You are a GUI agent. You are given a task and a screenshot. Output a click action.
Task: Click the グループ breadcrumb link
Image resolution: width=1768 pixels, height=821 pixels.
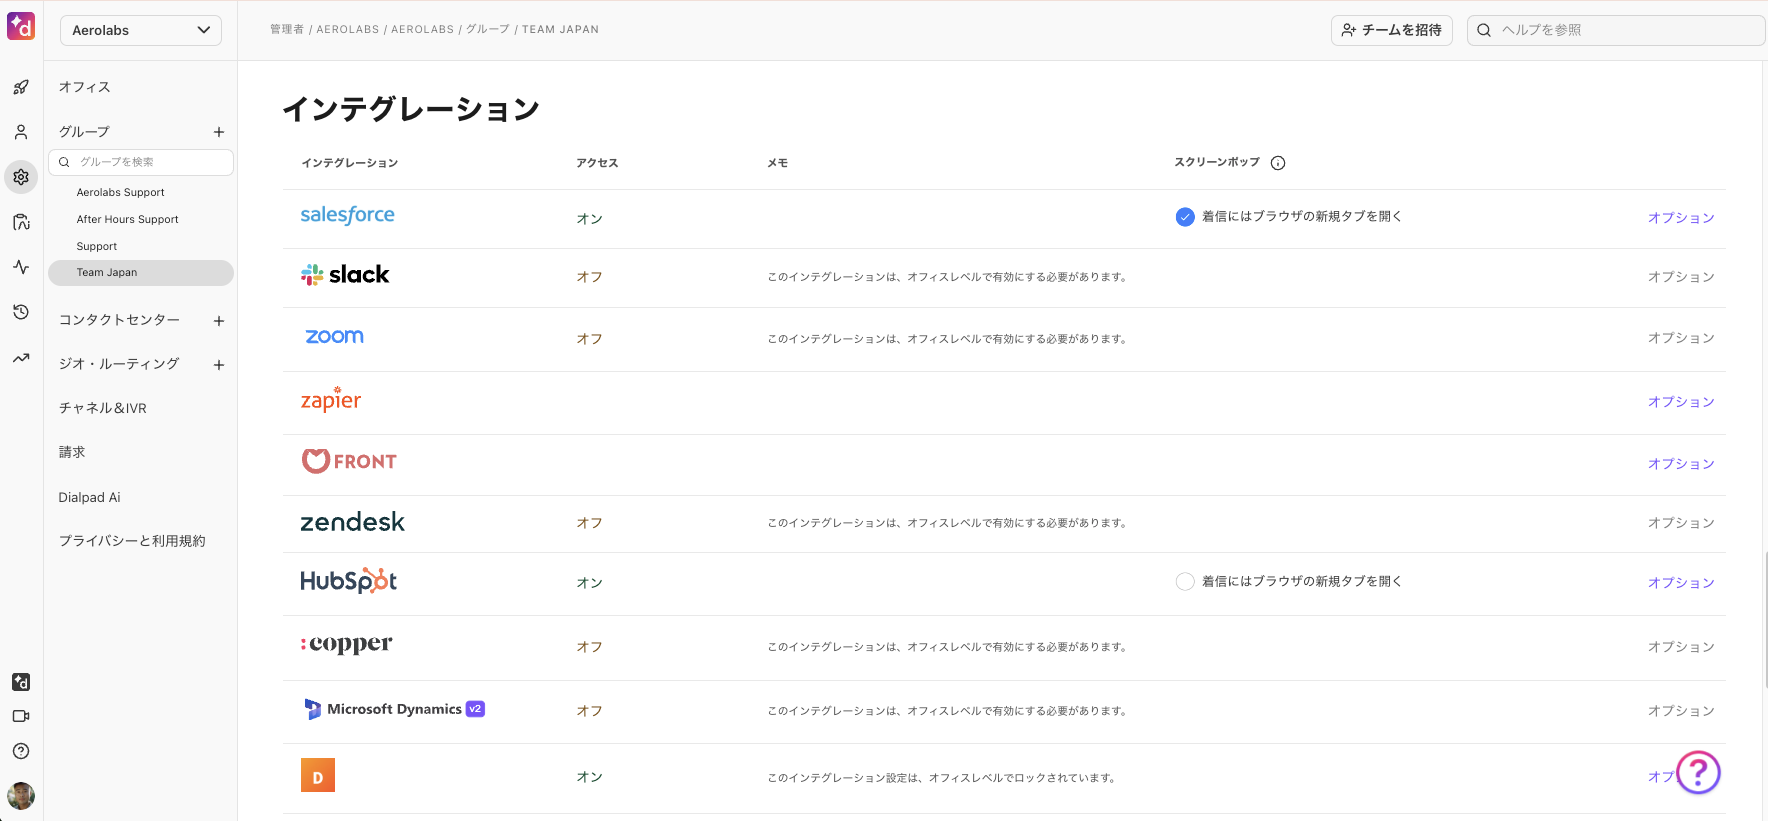tap(488, 30)
